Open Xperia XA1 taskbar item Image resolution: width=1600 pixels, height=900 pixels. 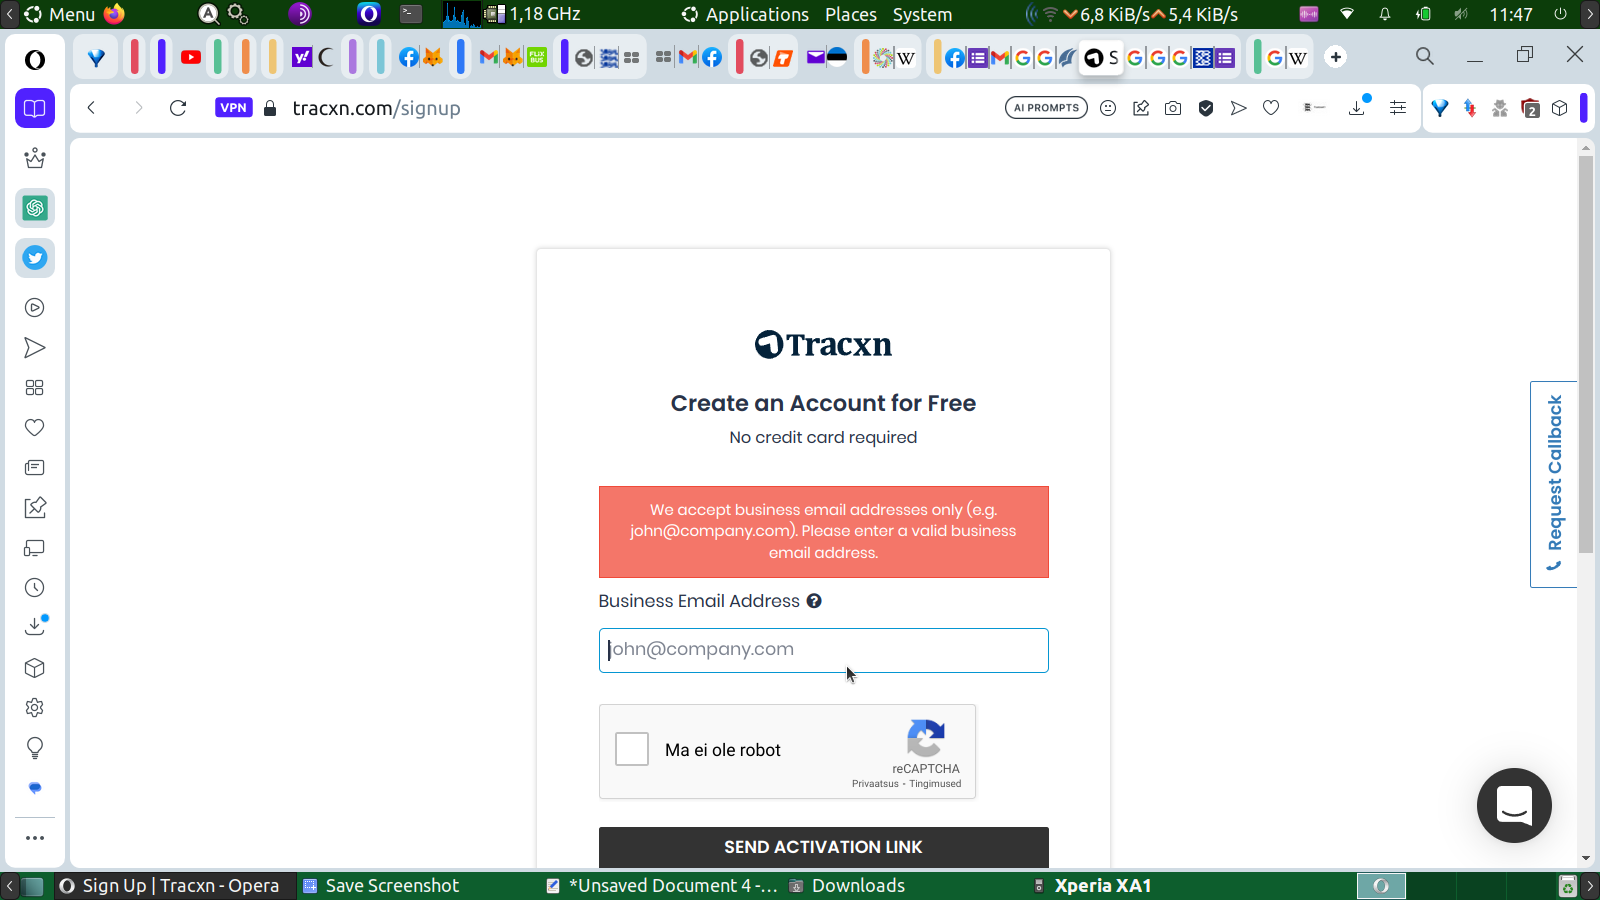point(1093,886)
